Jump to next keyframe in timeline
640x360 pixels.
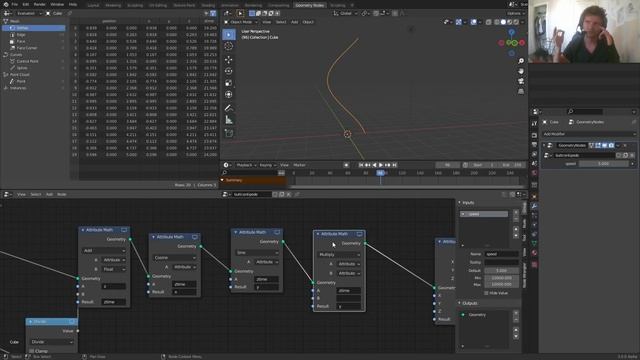tap(387, 165)
